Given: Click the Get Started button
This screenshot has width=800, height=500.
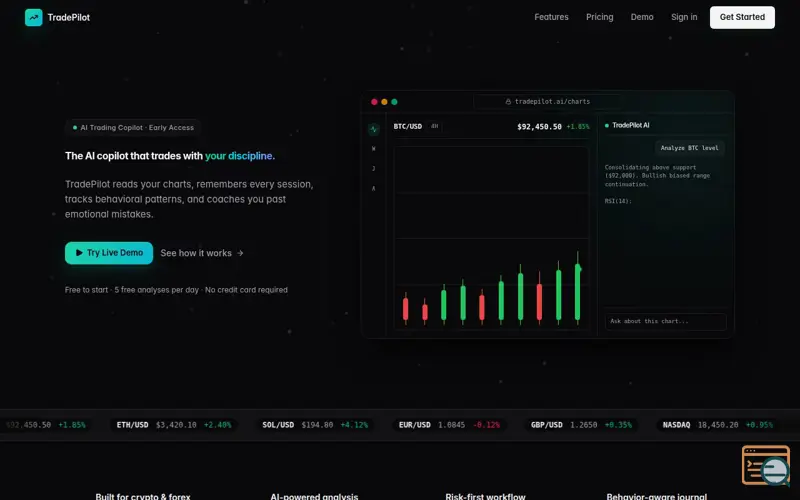Looking at the screenshot, I should coord(742,17).
